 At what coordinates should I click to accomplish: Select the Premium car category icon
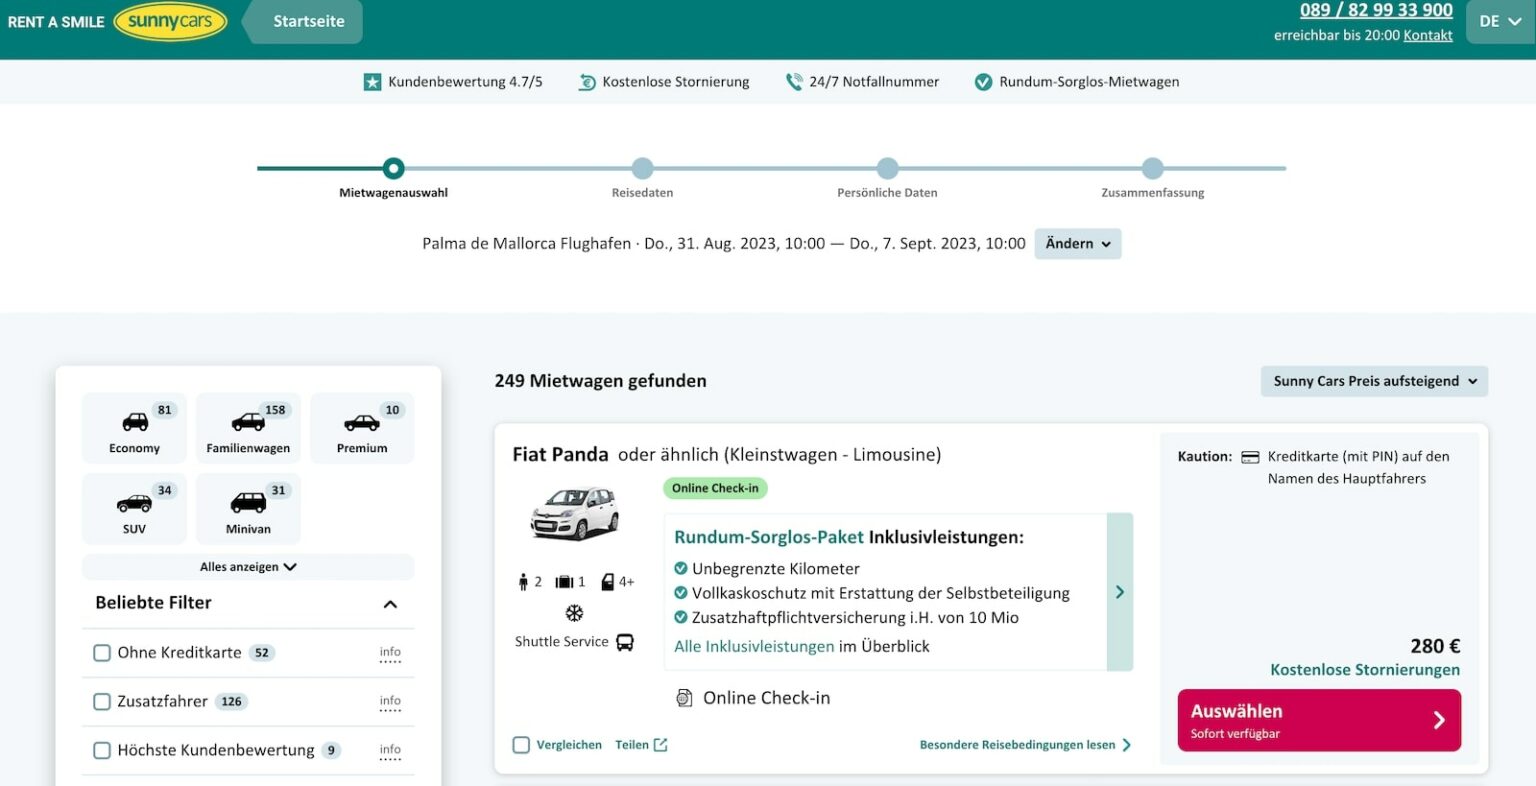coord(362,423)
